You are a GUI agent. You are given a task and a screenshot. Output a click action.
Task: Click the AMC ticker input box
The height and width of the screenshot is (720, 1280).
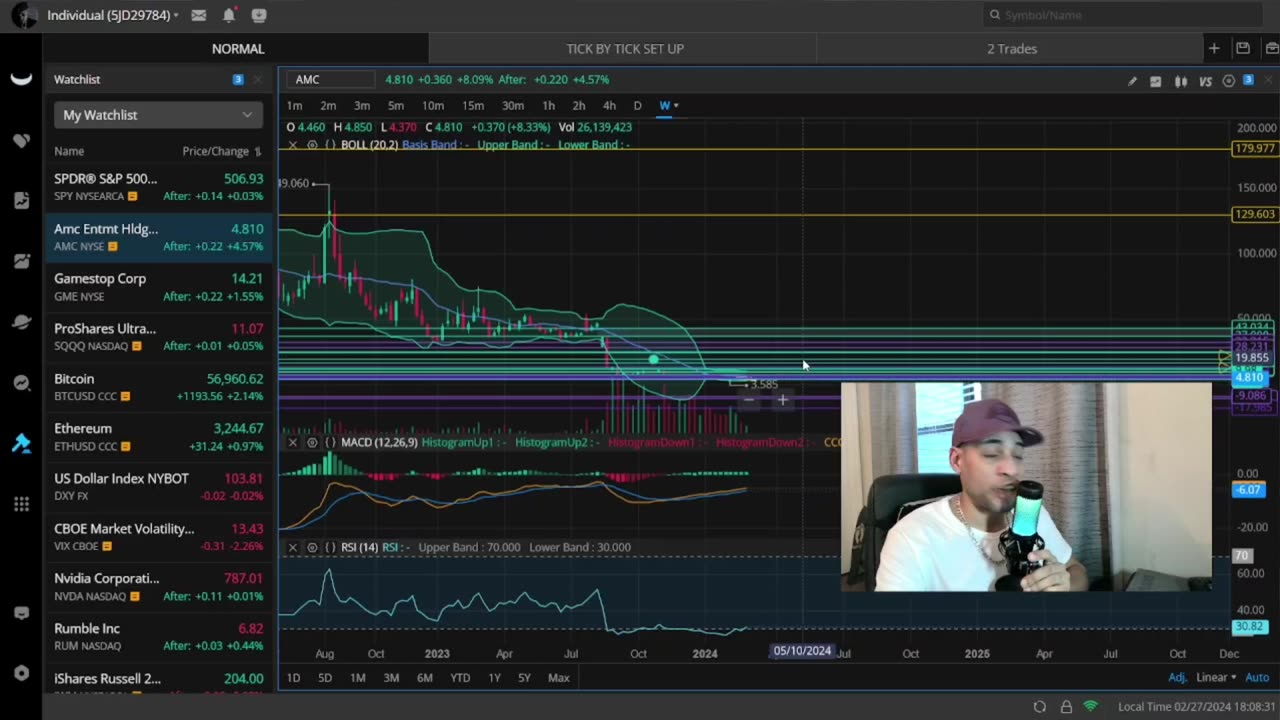[x=330, y=79]
